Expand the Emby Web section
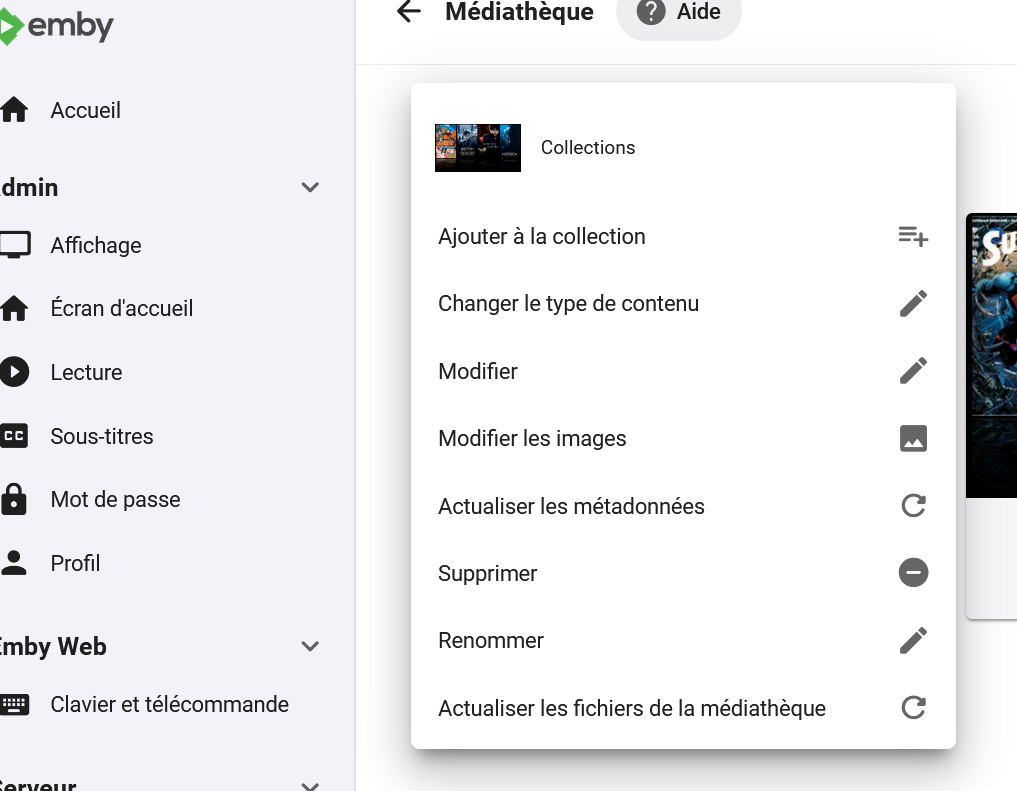Viewport: 1017px width, 791px height. coord(310,646)
